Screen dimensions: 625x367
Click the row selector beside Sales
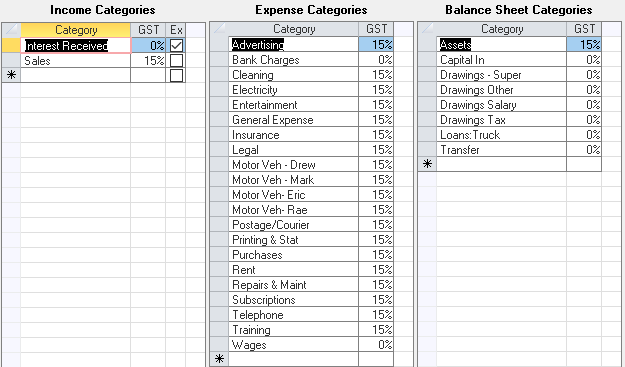click(x=11, y=61)
